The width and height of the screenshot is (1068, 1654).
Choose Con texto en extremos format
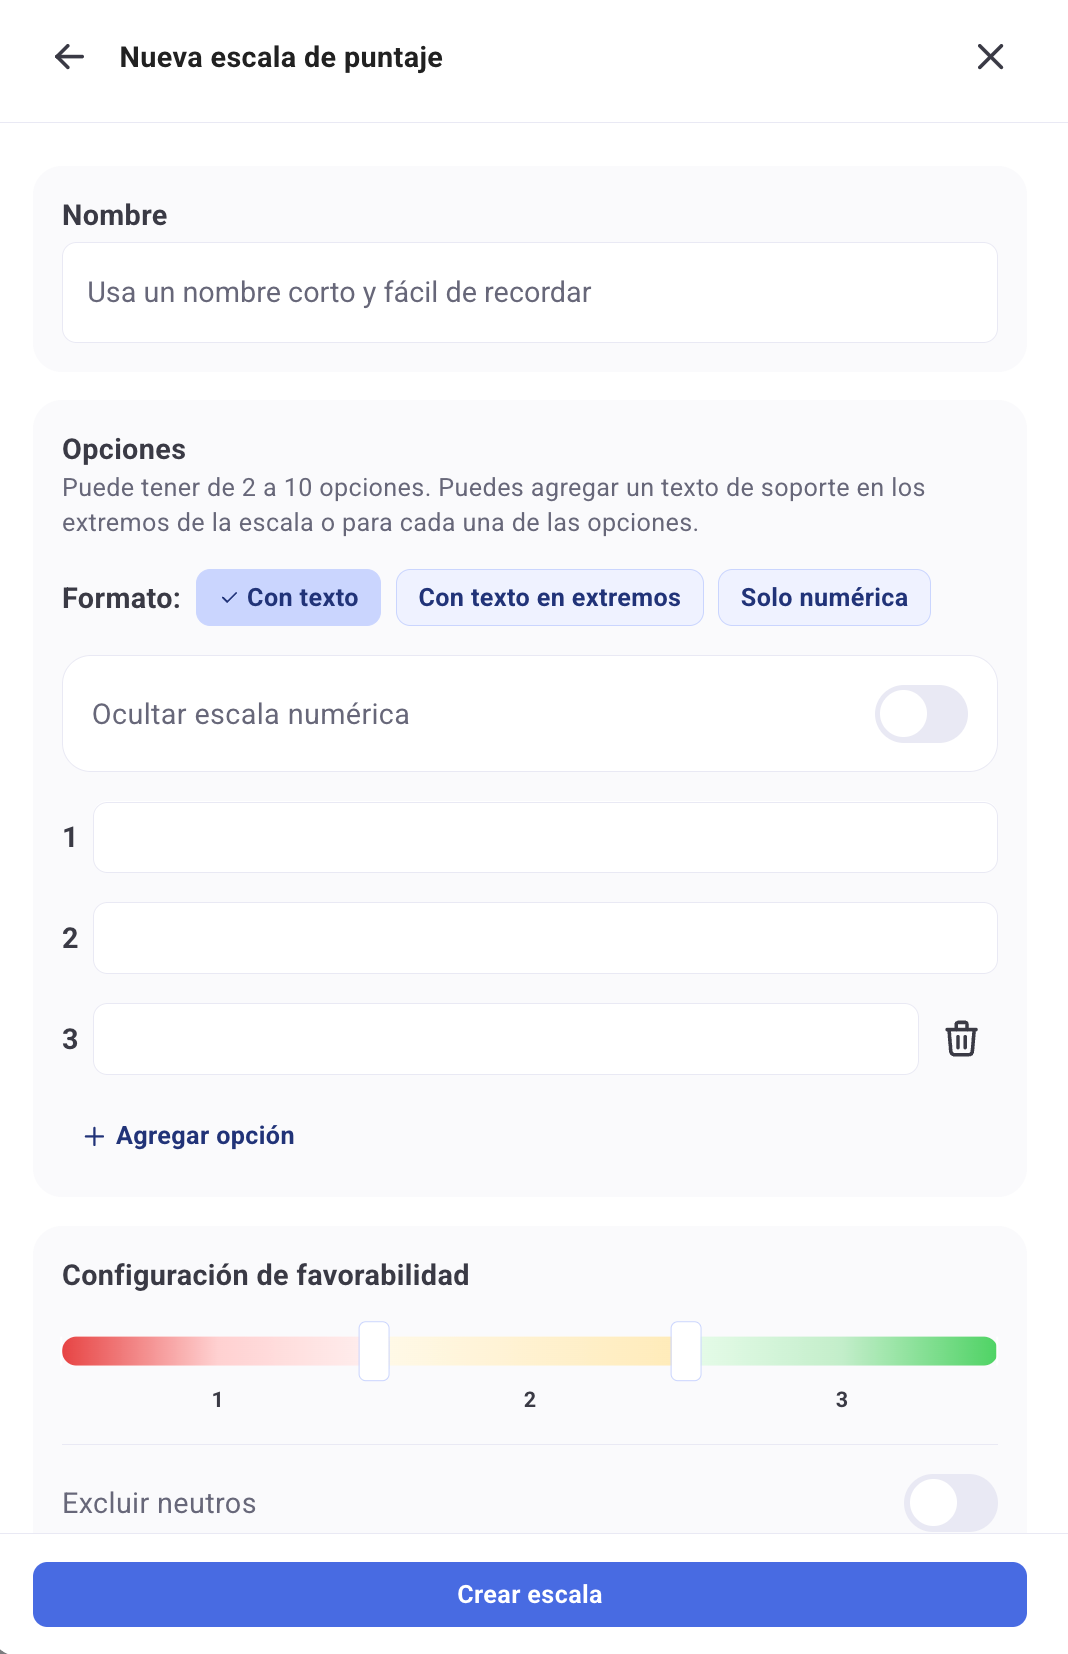point(549,598)
